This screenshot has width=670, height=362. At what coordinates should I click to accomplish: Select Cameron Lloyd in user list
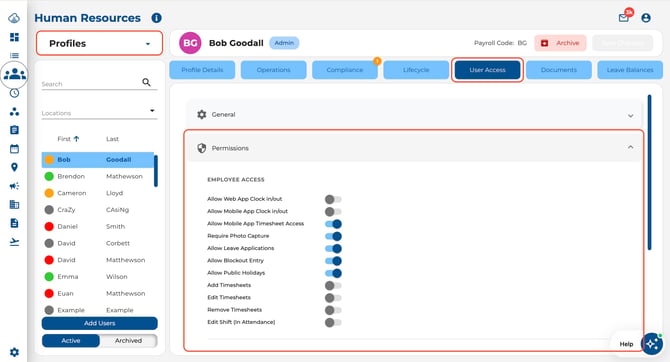[98, 193]
